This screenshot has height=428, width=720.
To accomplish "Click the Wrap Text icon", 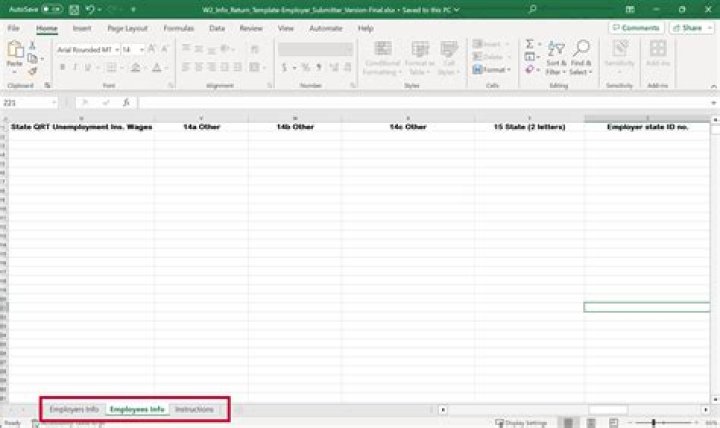I will tap(255, 49).
